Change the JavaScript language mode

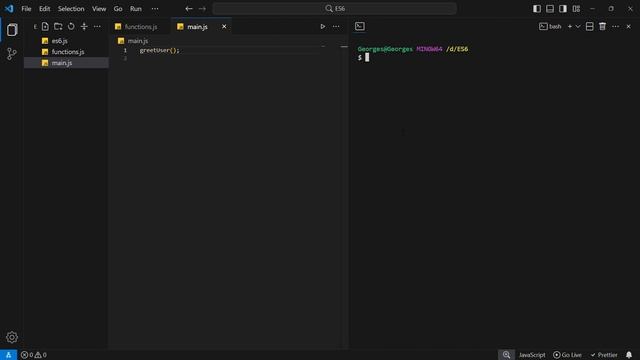(x=532, y=355)
